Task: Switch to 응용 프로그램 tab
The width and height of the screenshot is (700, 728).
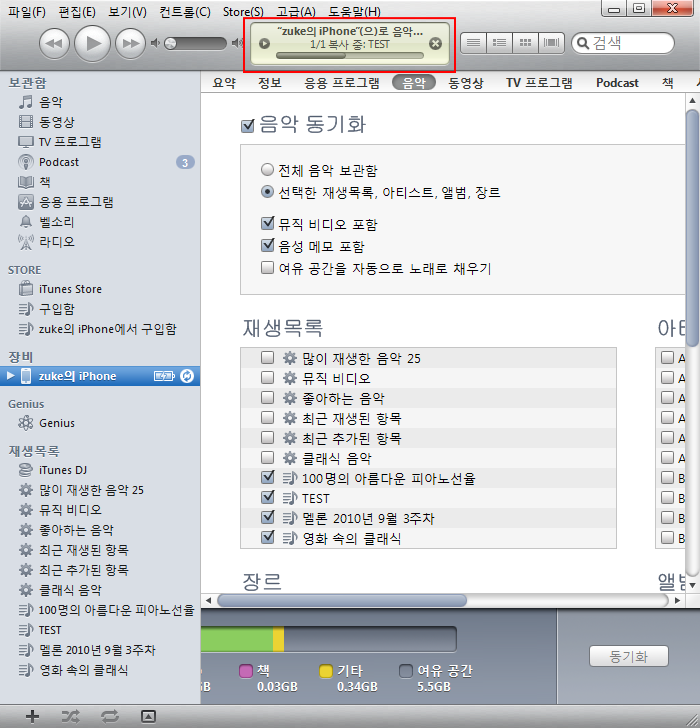Action: 342,83
